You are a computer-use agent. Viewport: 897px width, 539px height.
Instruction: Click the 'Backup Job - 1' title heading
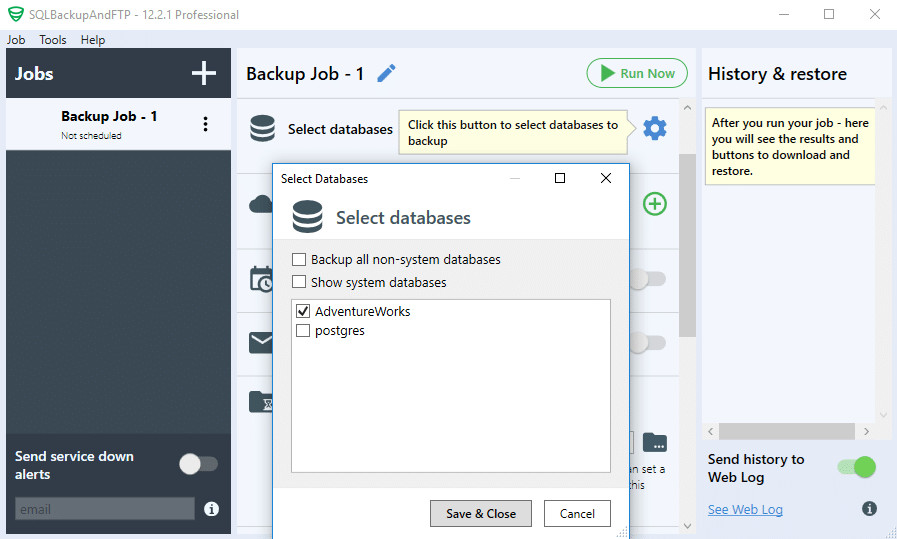pos(305,74)
